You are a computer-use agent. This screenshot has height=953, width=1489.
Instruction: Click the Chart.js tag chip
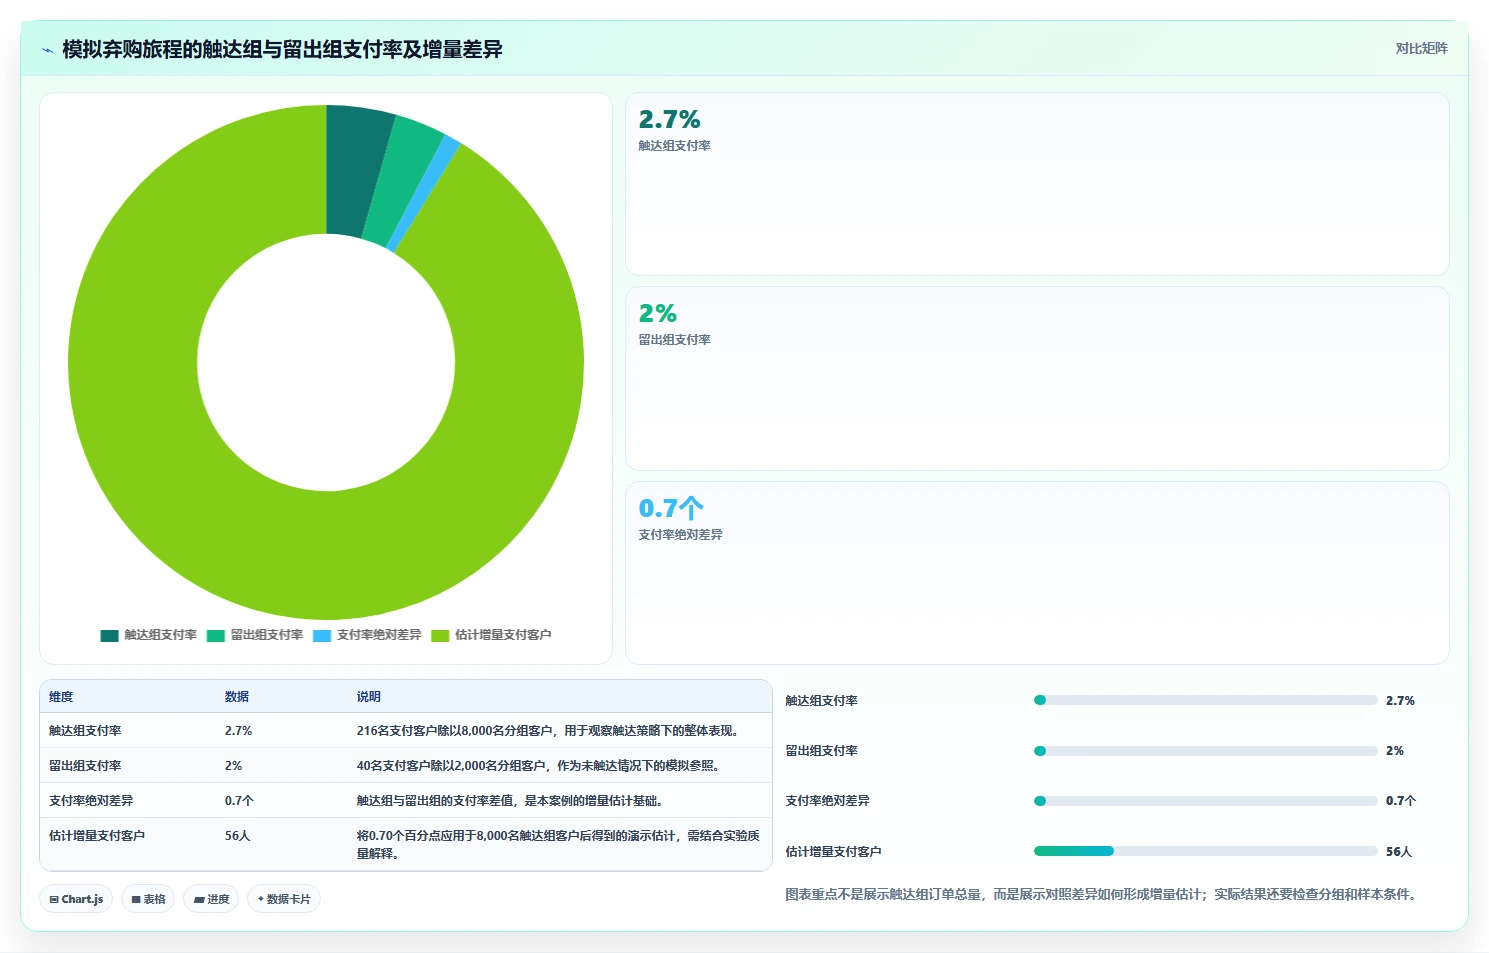(x=77, y=899)
